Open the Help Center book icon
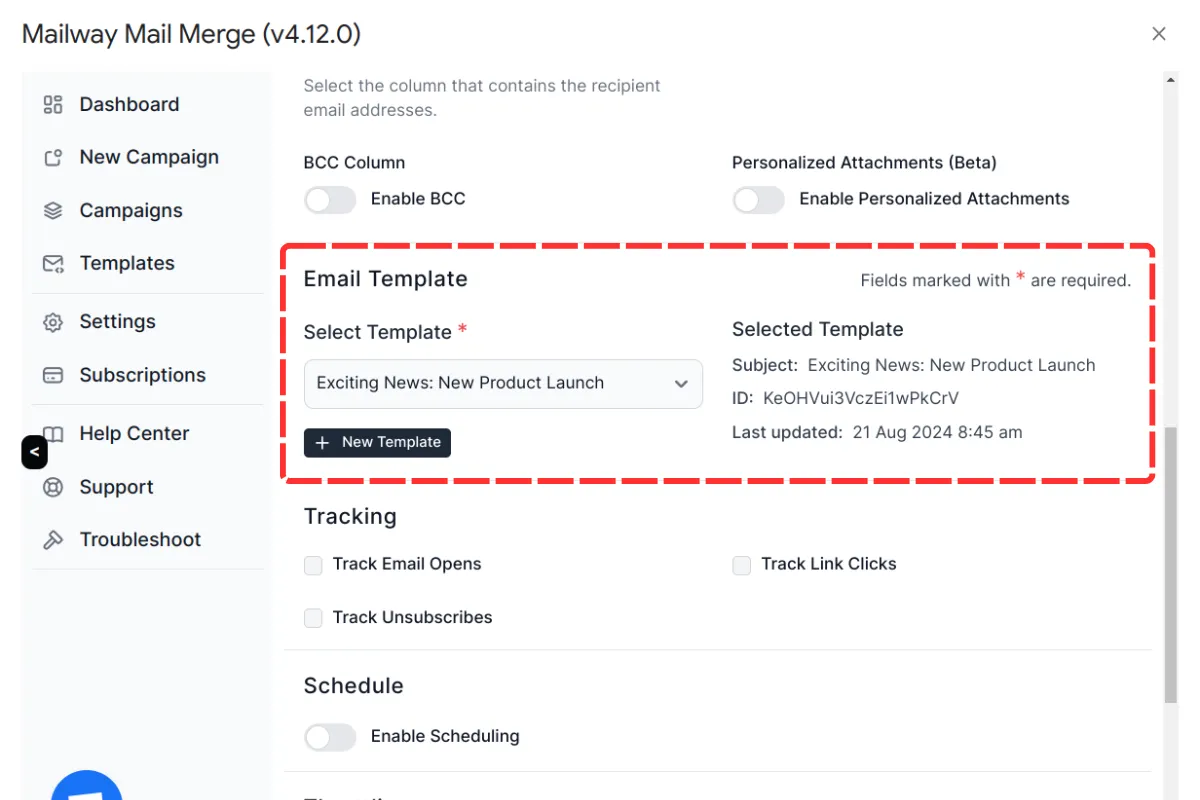Screen dimensions: 1200x800 (x=54, y=433)
